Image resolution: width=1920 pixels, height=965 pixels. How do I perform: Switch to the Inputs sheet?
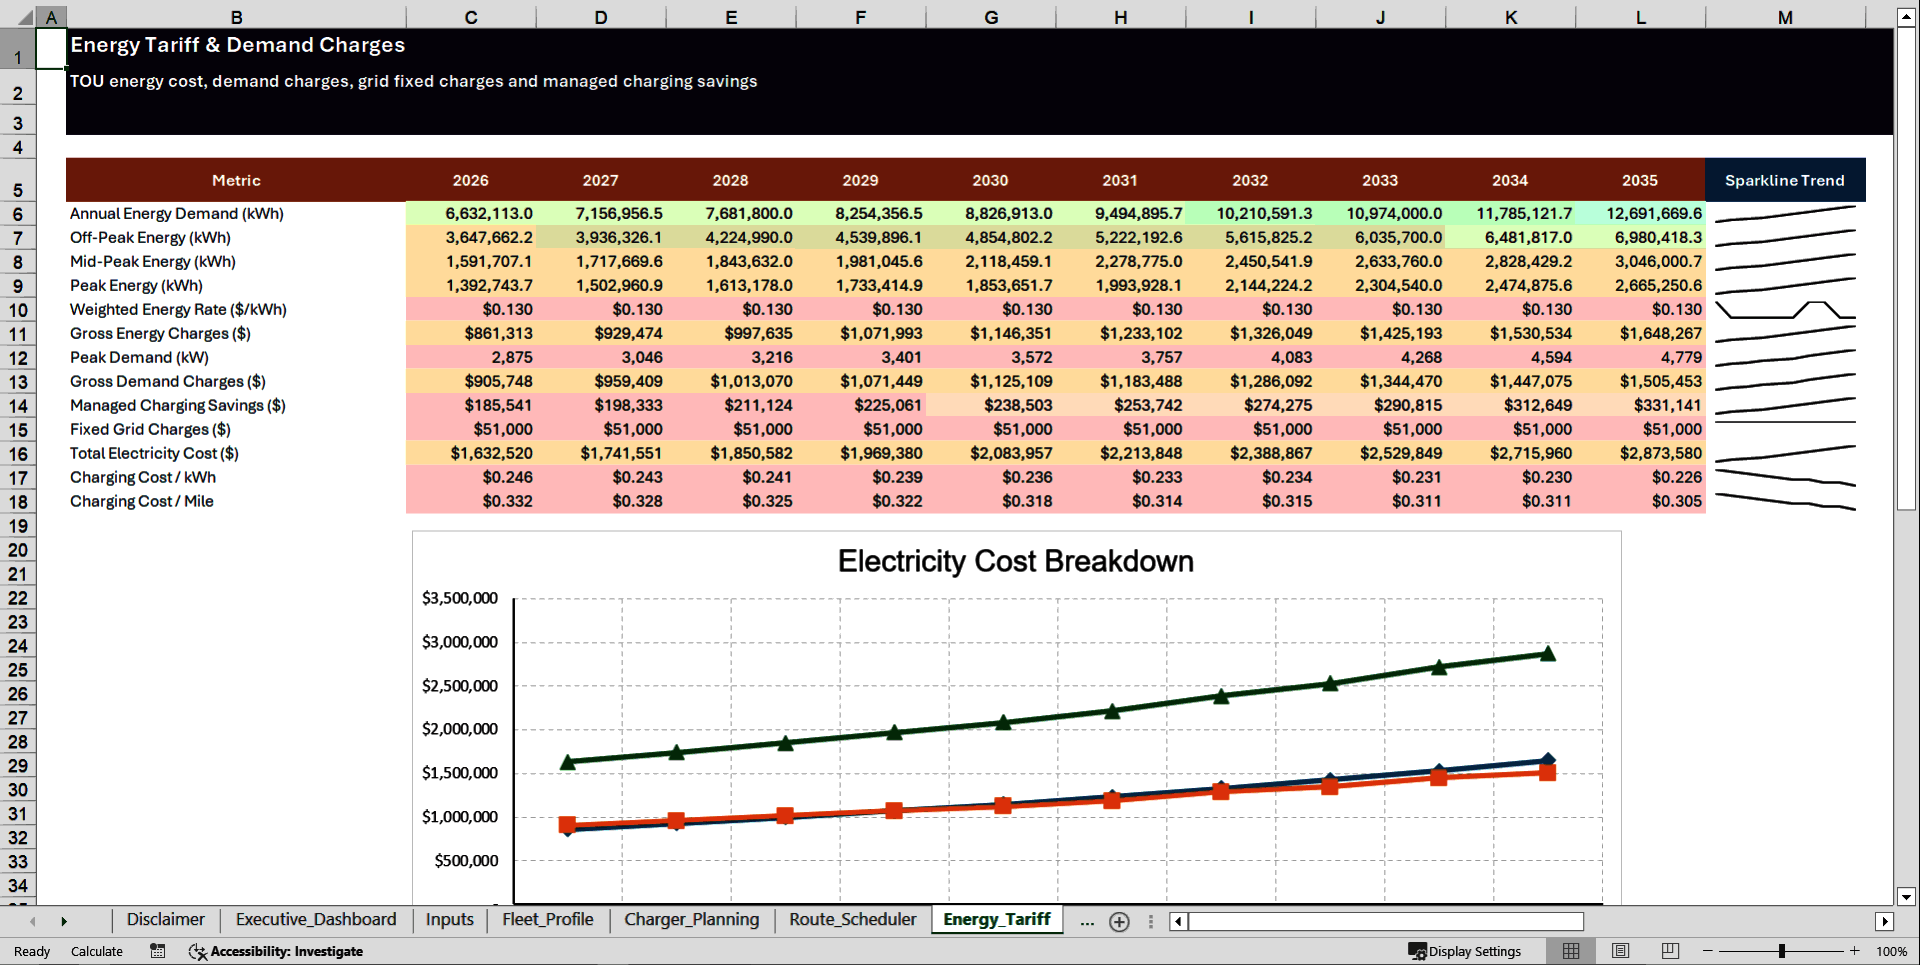pyautogui.click(x=449, y=920)
